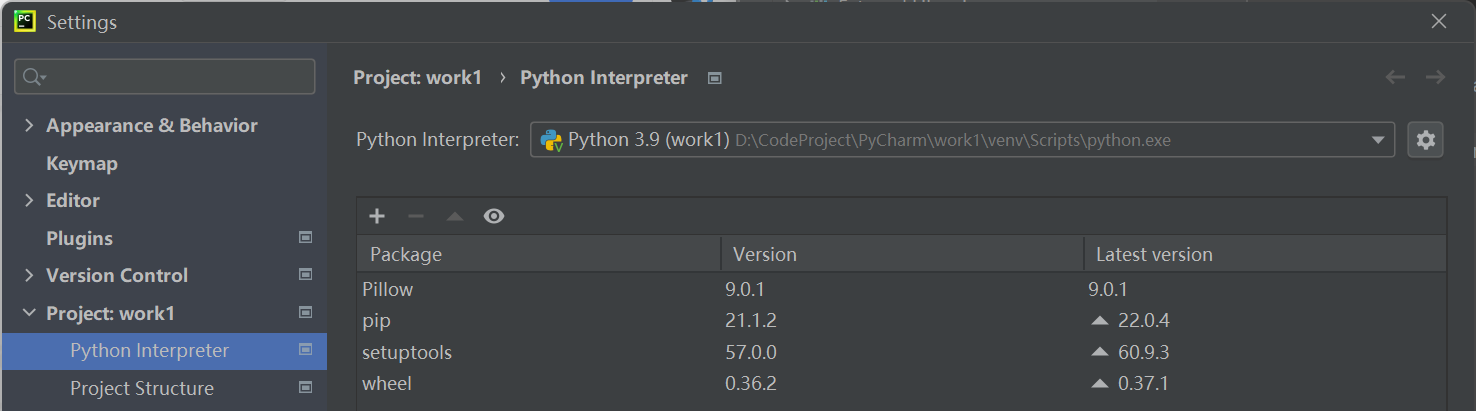
Task: Click upgrade arrow next to setuptools 60.9.3
Action: click(x=1100, y=352)
